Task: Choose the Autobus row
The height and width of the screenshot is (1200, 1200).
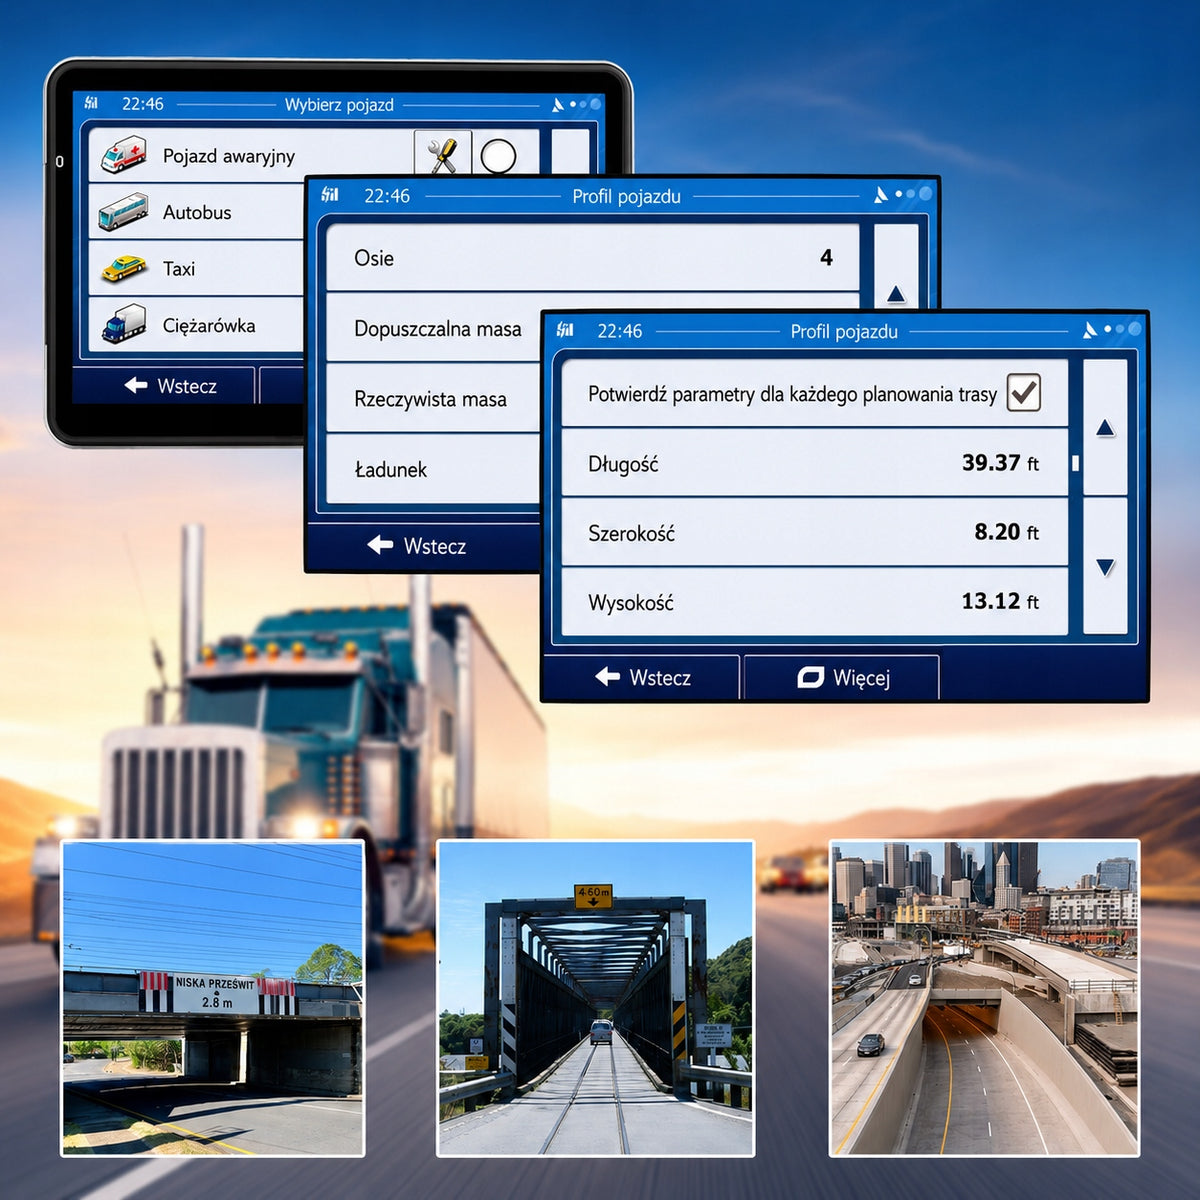Action: click(196, 212)
